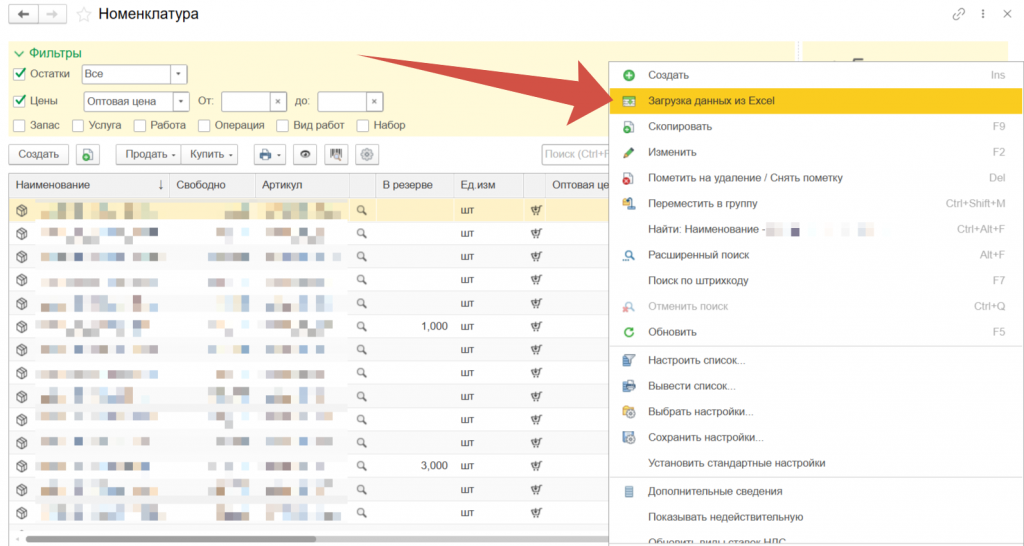Add Номенклатура to favorites with star icon
The image size is (1024, 546).
tap(84, 14)
